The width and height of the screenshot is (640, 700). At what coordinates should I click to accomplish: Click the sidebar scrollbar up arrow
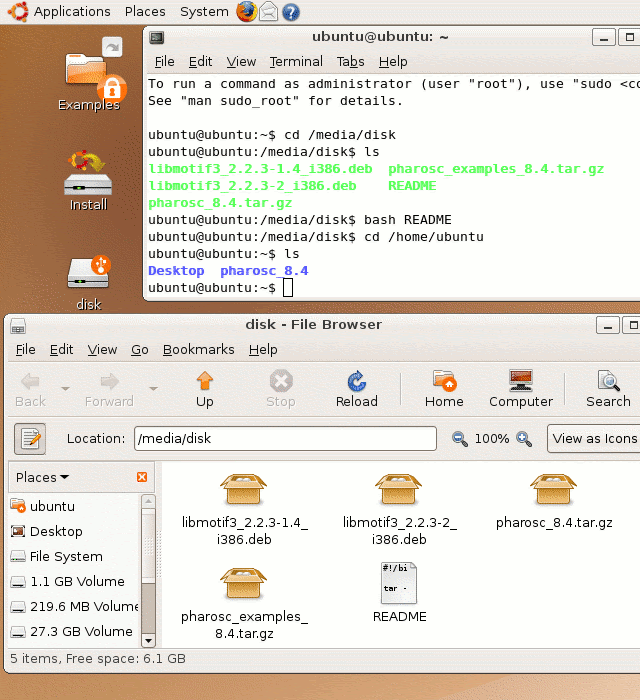tap(148, 501)
